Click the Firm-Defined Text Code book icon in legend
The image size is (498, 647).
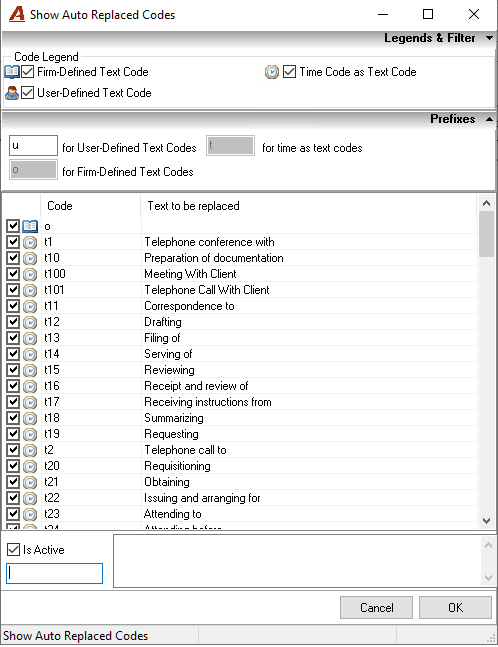pyautogui.click(x=12, y=72)
